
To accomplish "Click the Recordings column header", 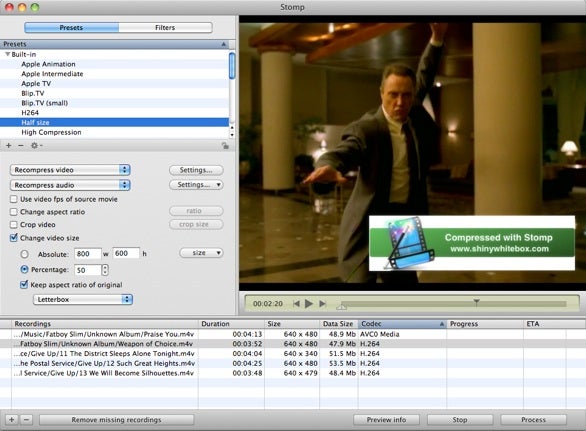I will coord(105,324).
